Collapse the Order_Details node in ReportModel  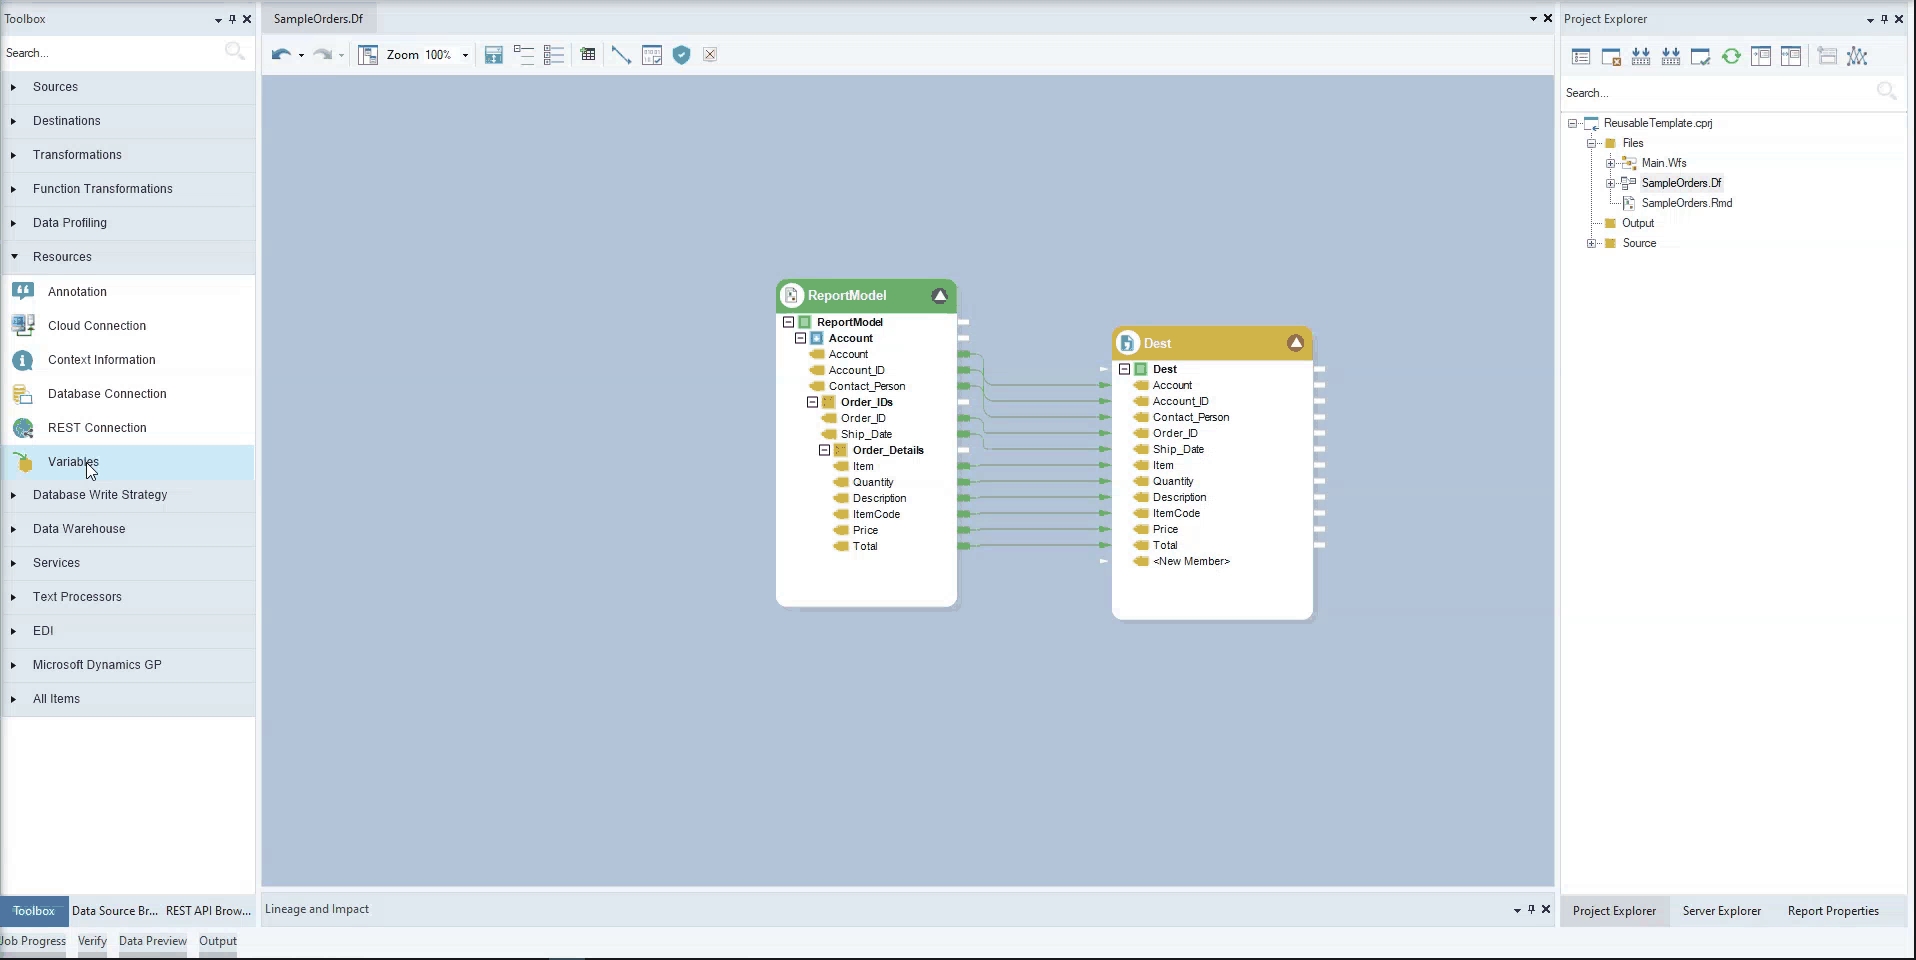tap(824, 451)
